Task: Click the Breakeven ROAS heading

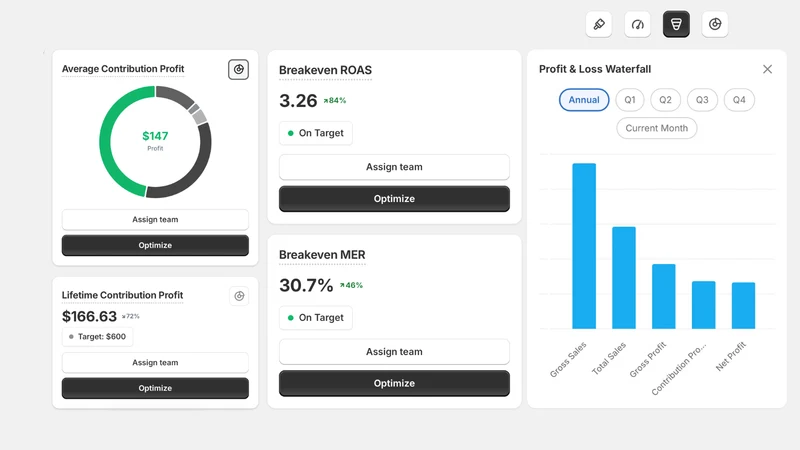Action: [326, 70]
